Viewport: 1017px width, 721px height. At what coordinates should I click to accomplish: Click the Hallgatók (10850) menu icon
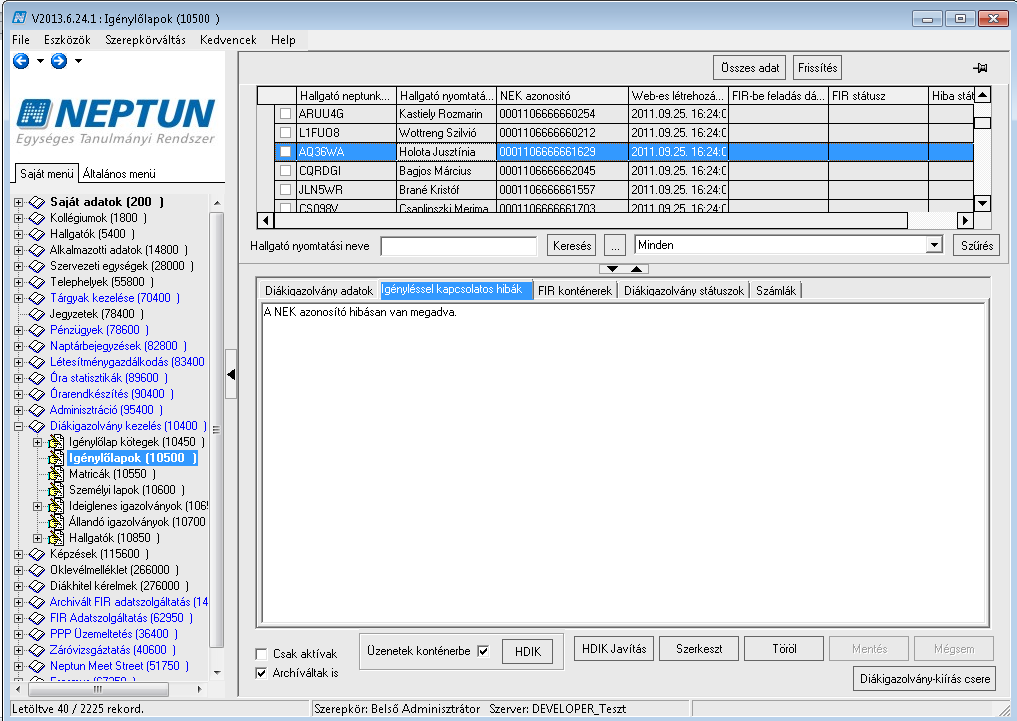tap(56, 538)
